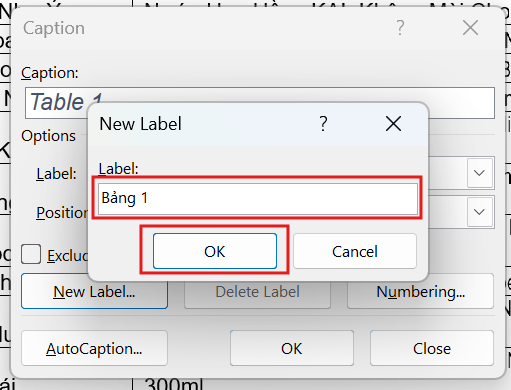The image size is (511, 390).
Task: Close the New Label dialog with X
Action: (393, 124)
